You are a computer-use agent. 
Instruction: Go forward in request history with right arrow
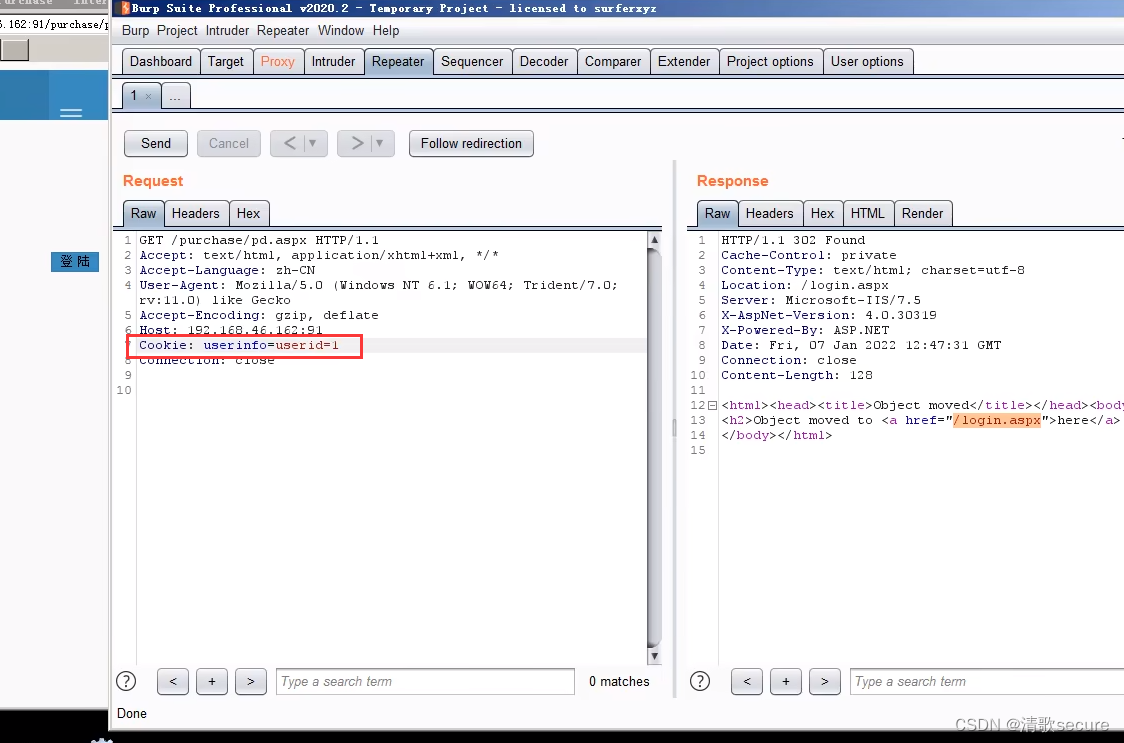pyautogui.click(x=356, y=143)
